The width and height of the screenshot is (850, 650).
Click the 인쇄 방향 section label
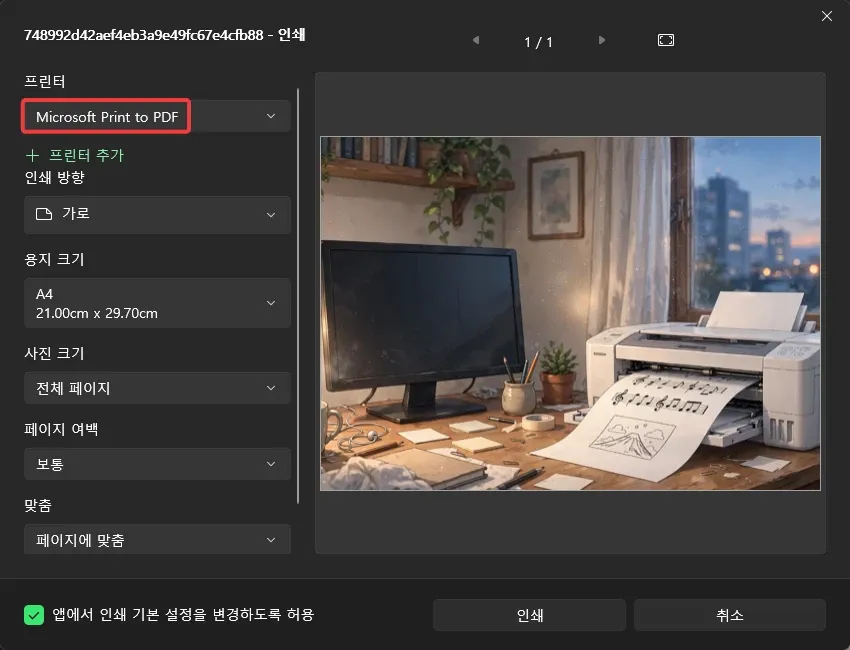click(x=54, y=177)
